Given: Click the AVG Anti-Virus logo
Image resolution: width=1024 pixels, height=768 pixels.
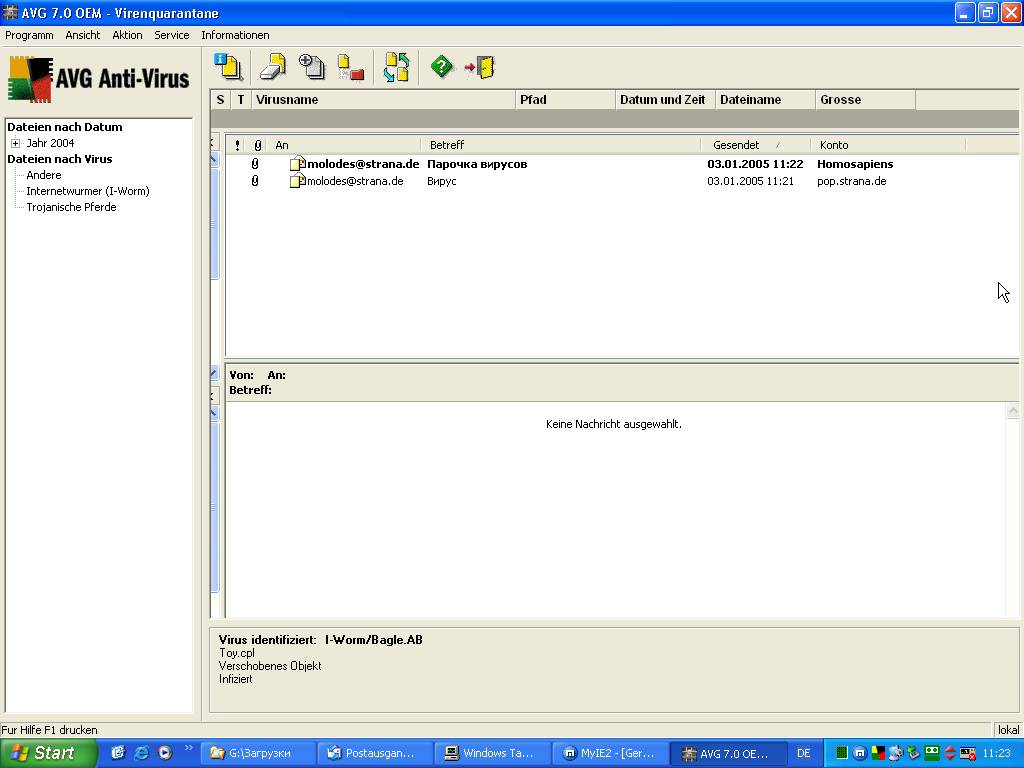Looking at the screenshot, I should coord(99,79).
